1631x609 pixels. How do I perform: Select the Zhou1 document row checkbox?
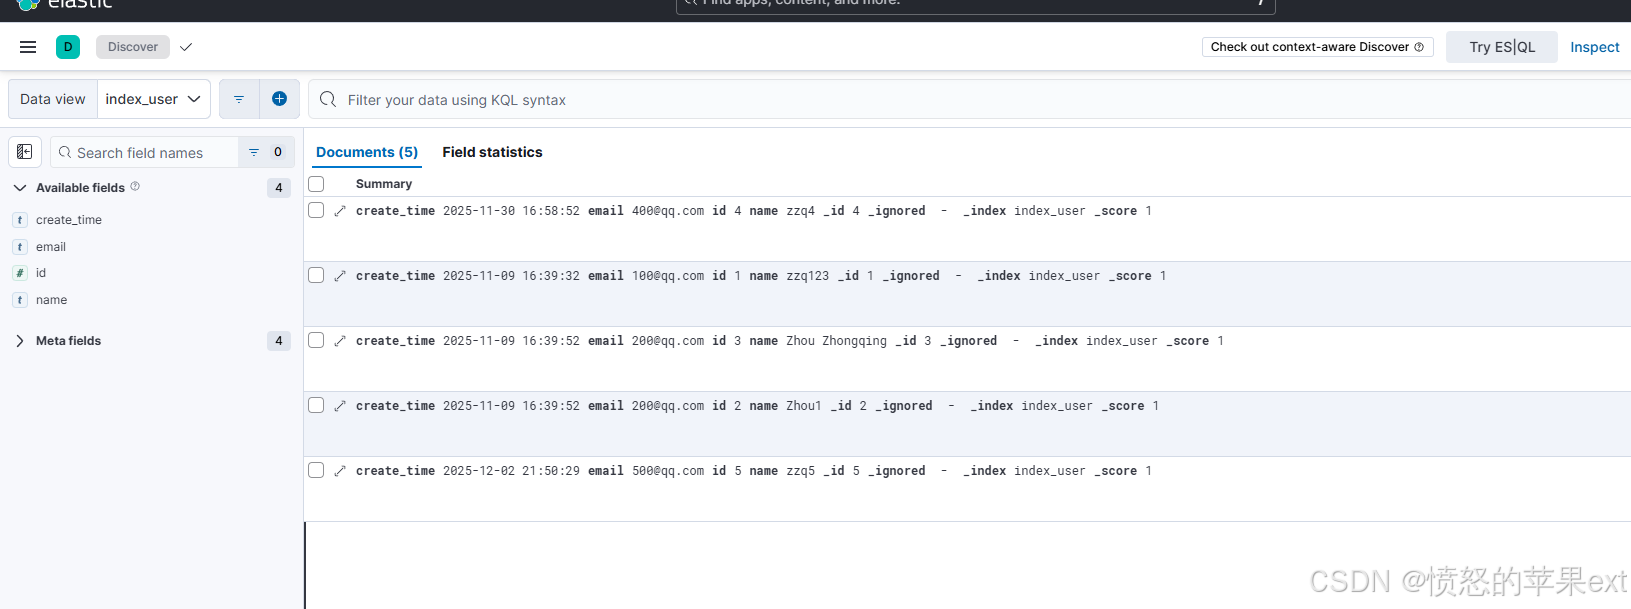click(316, 405)
